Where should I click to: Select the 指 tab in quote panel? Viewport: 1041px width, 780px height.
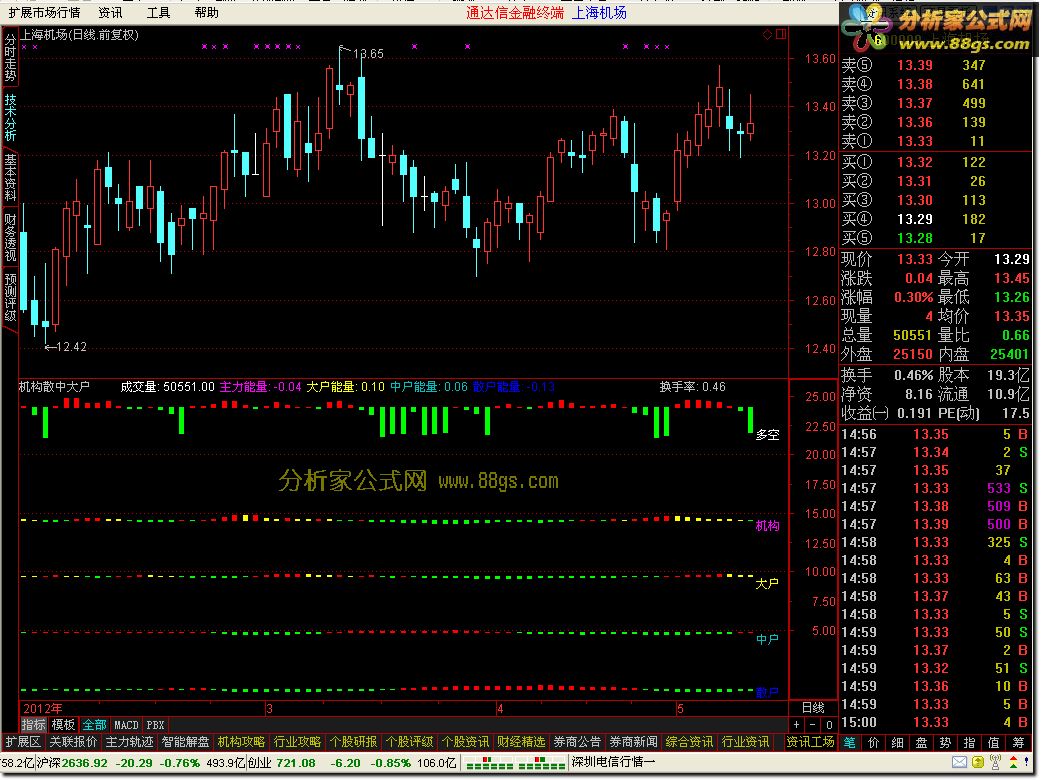969,743
